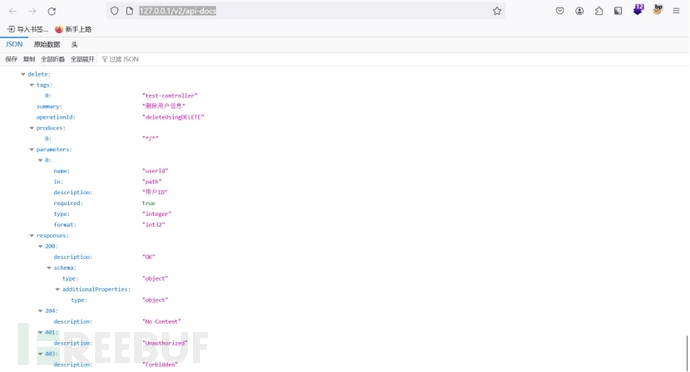Collapse the responses node
The image size is (690, 372).
point(32,236)
